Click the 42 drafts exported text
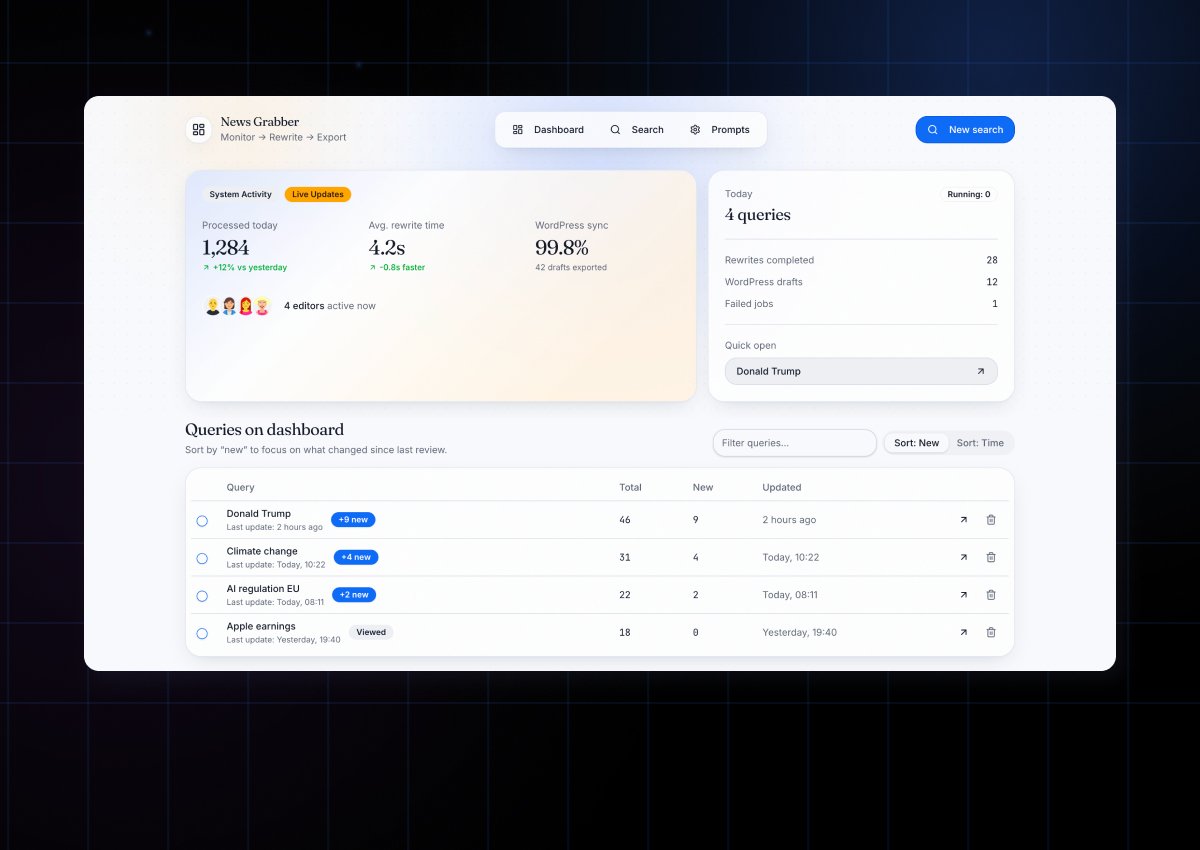Image resolution: width=1200 pixels, height=850 pixels. [571, 268]
